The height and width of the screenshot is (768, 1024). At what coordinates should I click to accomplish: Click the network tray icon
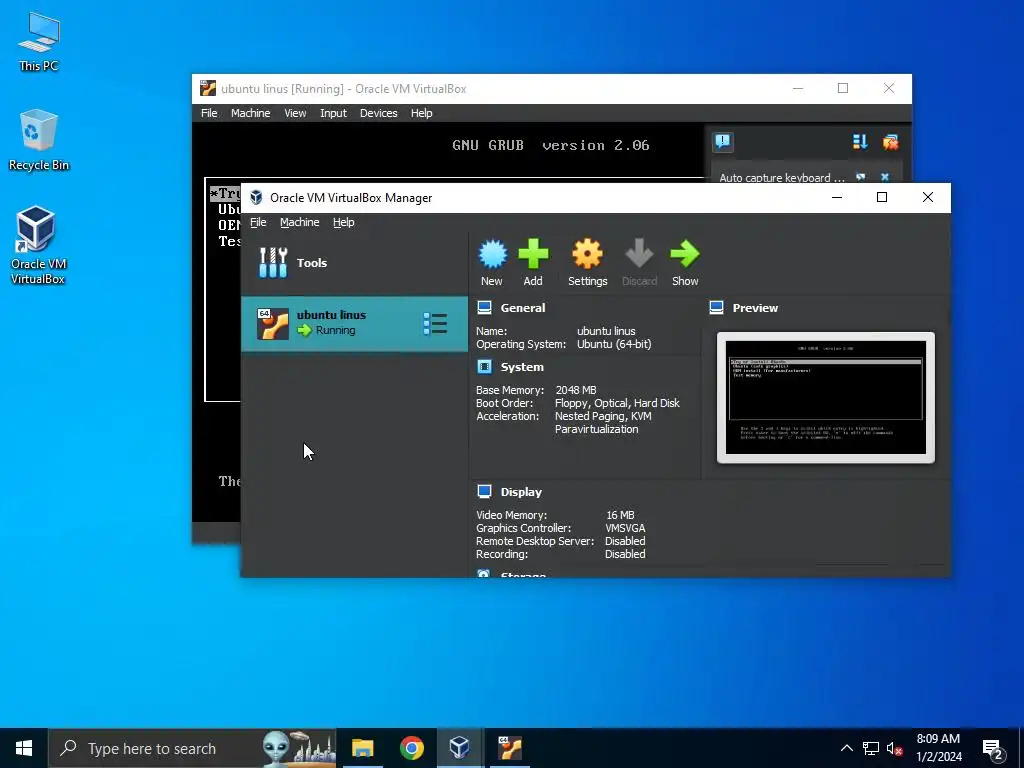[x=871, y=748]
